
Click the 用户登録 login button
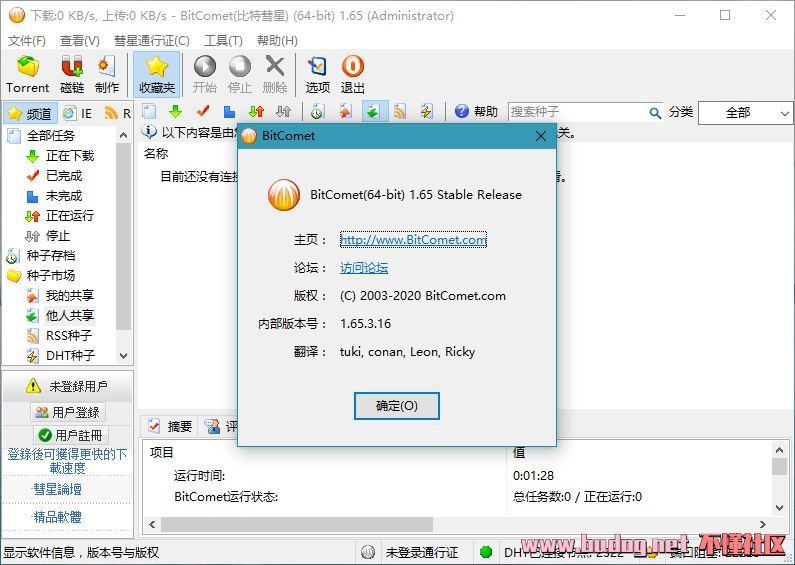(x=68, y=412)
